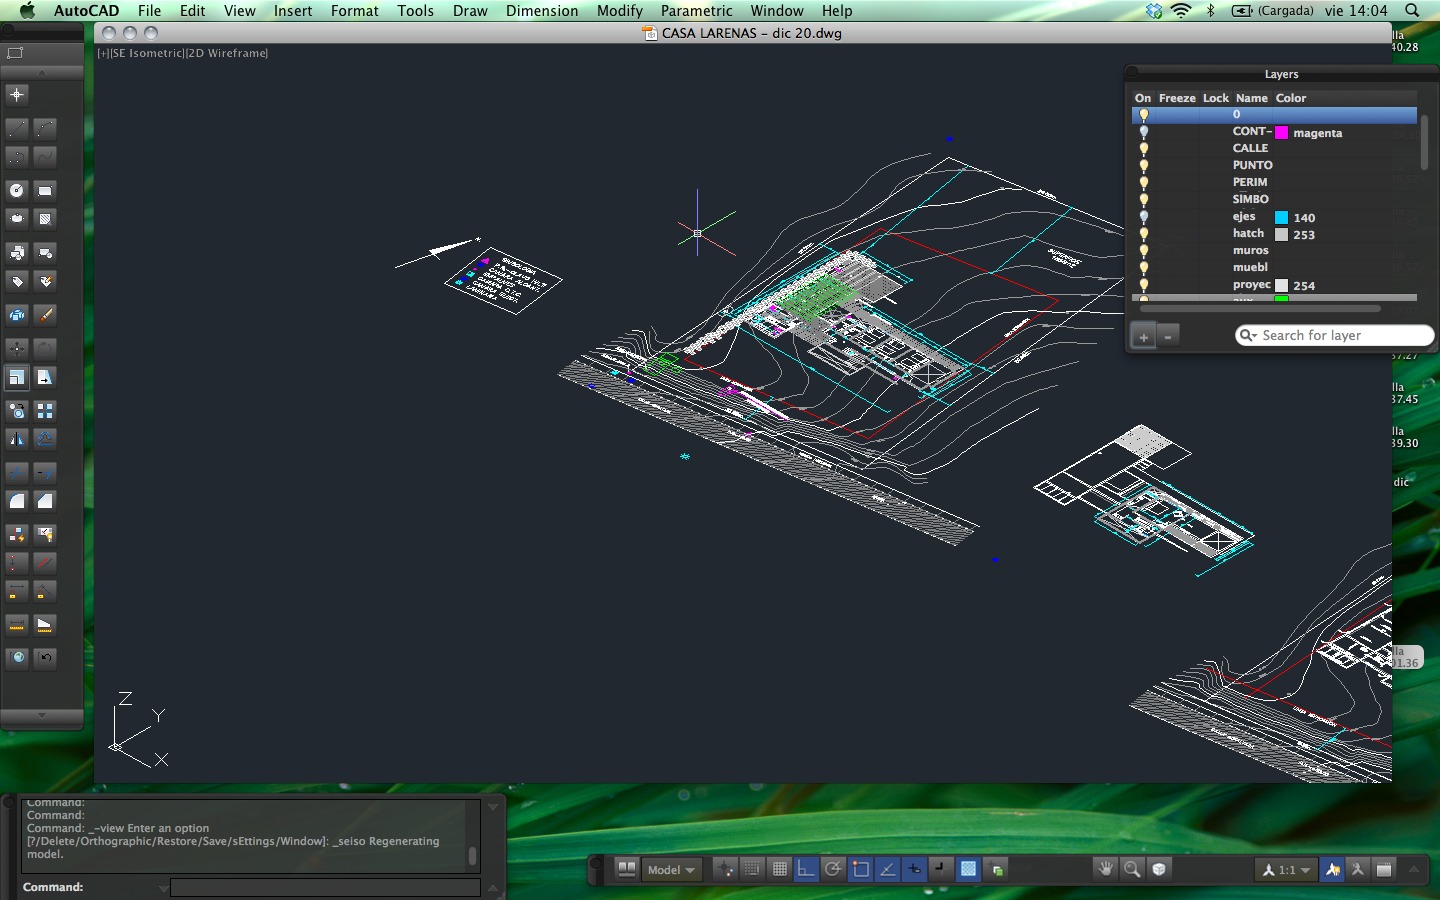Open the Dimension menu

click(x=542, y=11)
